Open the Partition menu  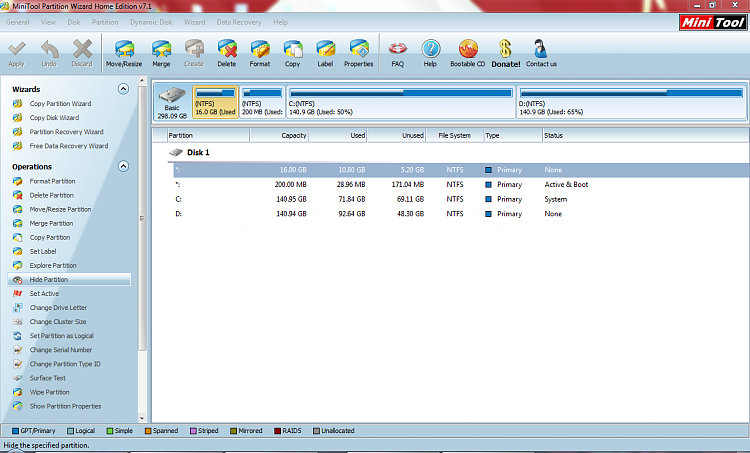[x=105, y=22]
